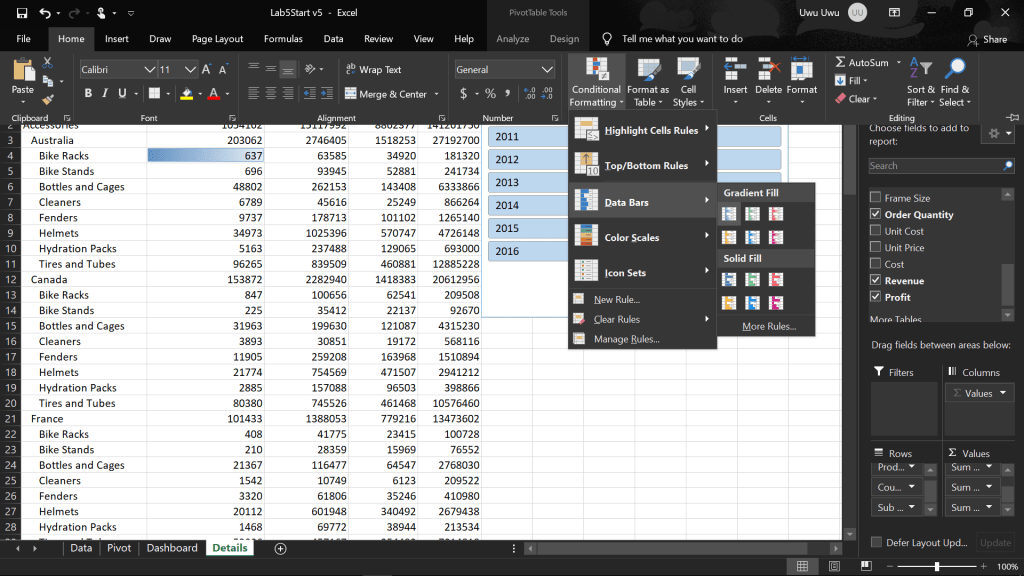Check the Unit Cost field checkbox
The width and height of the screenshot is (1024, 576).
point(876,231)
